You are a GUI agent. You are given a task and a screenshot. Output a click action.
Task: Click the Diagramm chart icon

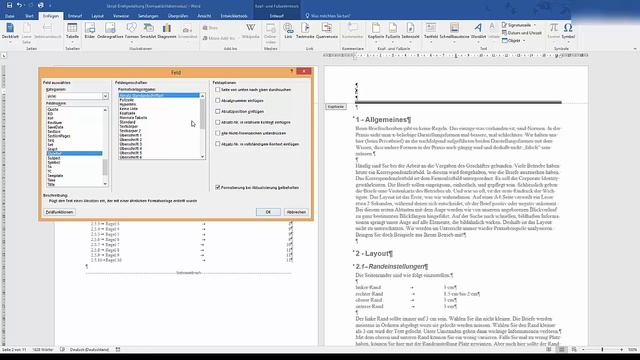tap(167, 31)
